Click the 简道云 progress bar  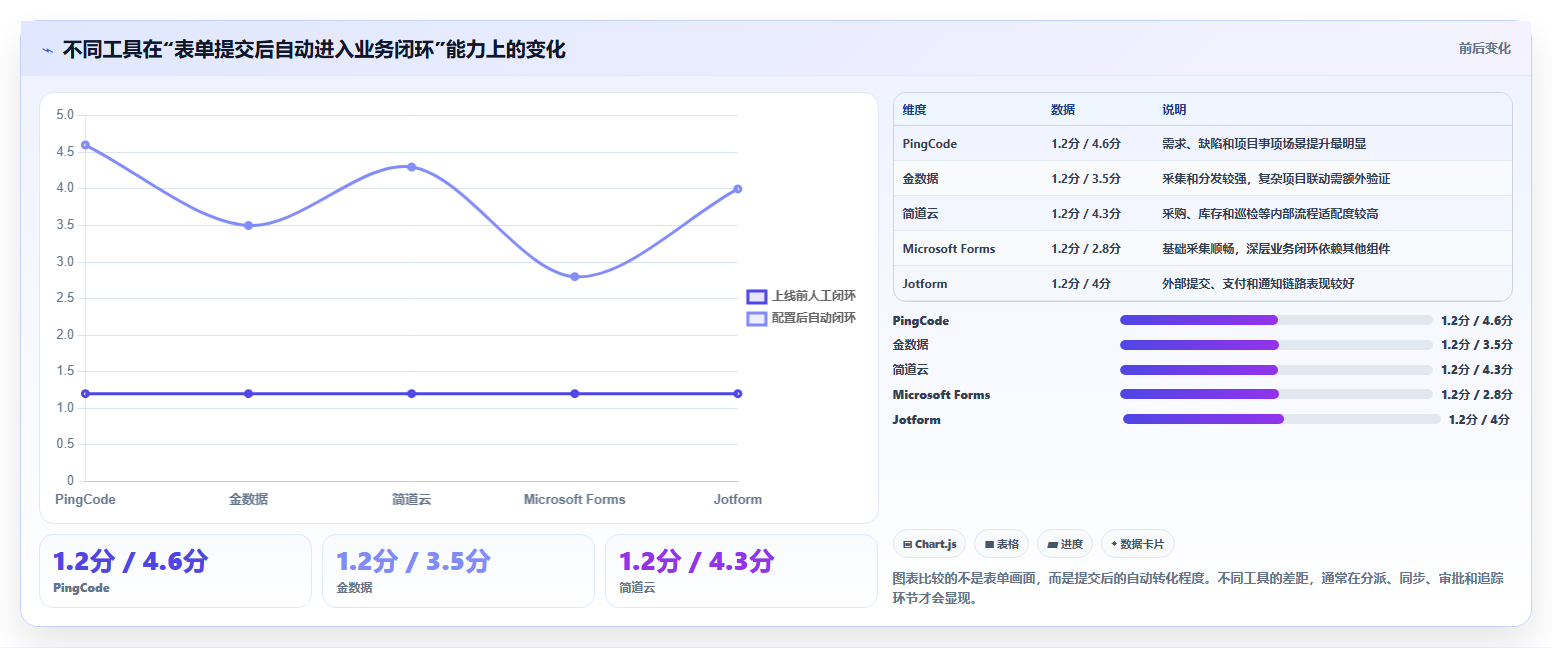pos(1276,370)
